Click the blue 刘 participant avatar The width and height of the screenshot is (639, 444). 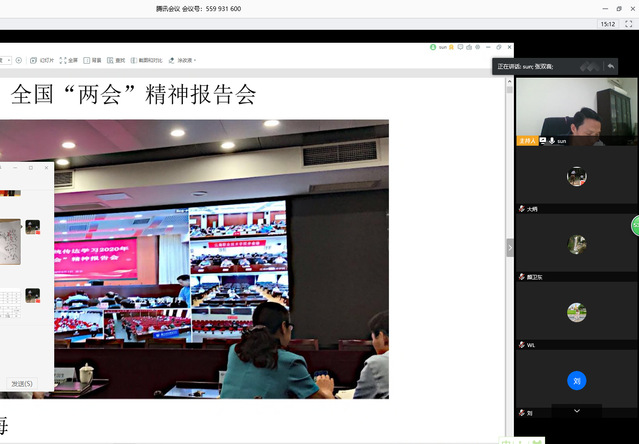(576, 380)
